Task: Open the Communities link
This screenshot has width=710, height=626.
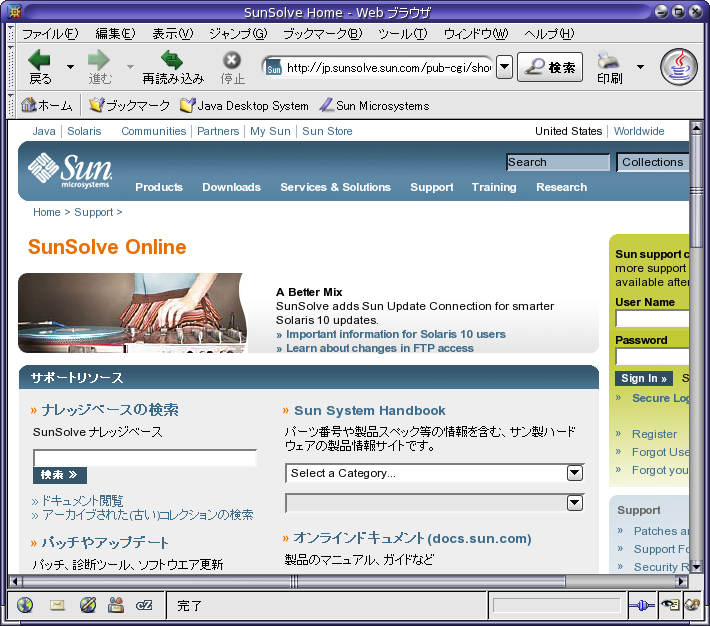Action: tap(154, 131)
